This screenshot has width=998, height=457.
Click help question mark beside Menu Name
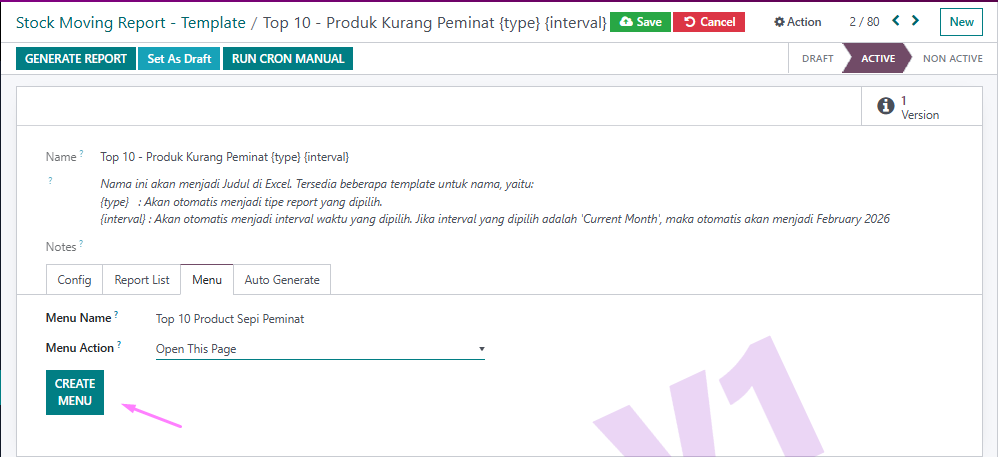pyautogui.click(x=115, y=315)
